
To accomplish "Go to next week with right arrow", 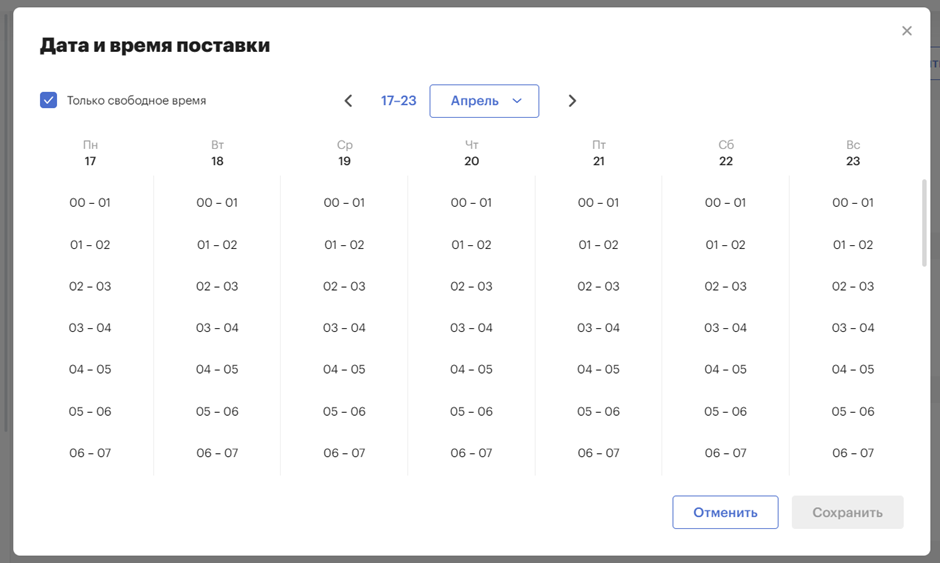I will pyautogui.click(x=572, y=101).
